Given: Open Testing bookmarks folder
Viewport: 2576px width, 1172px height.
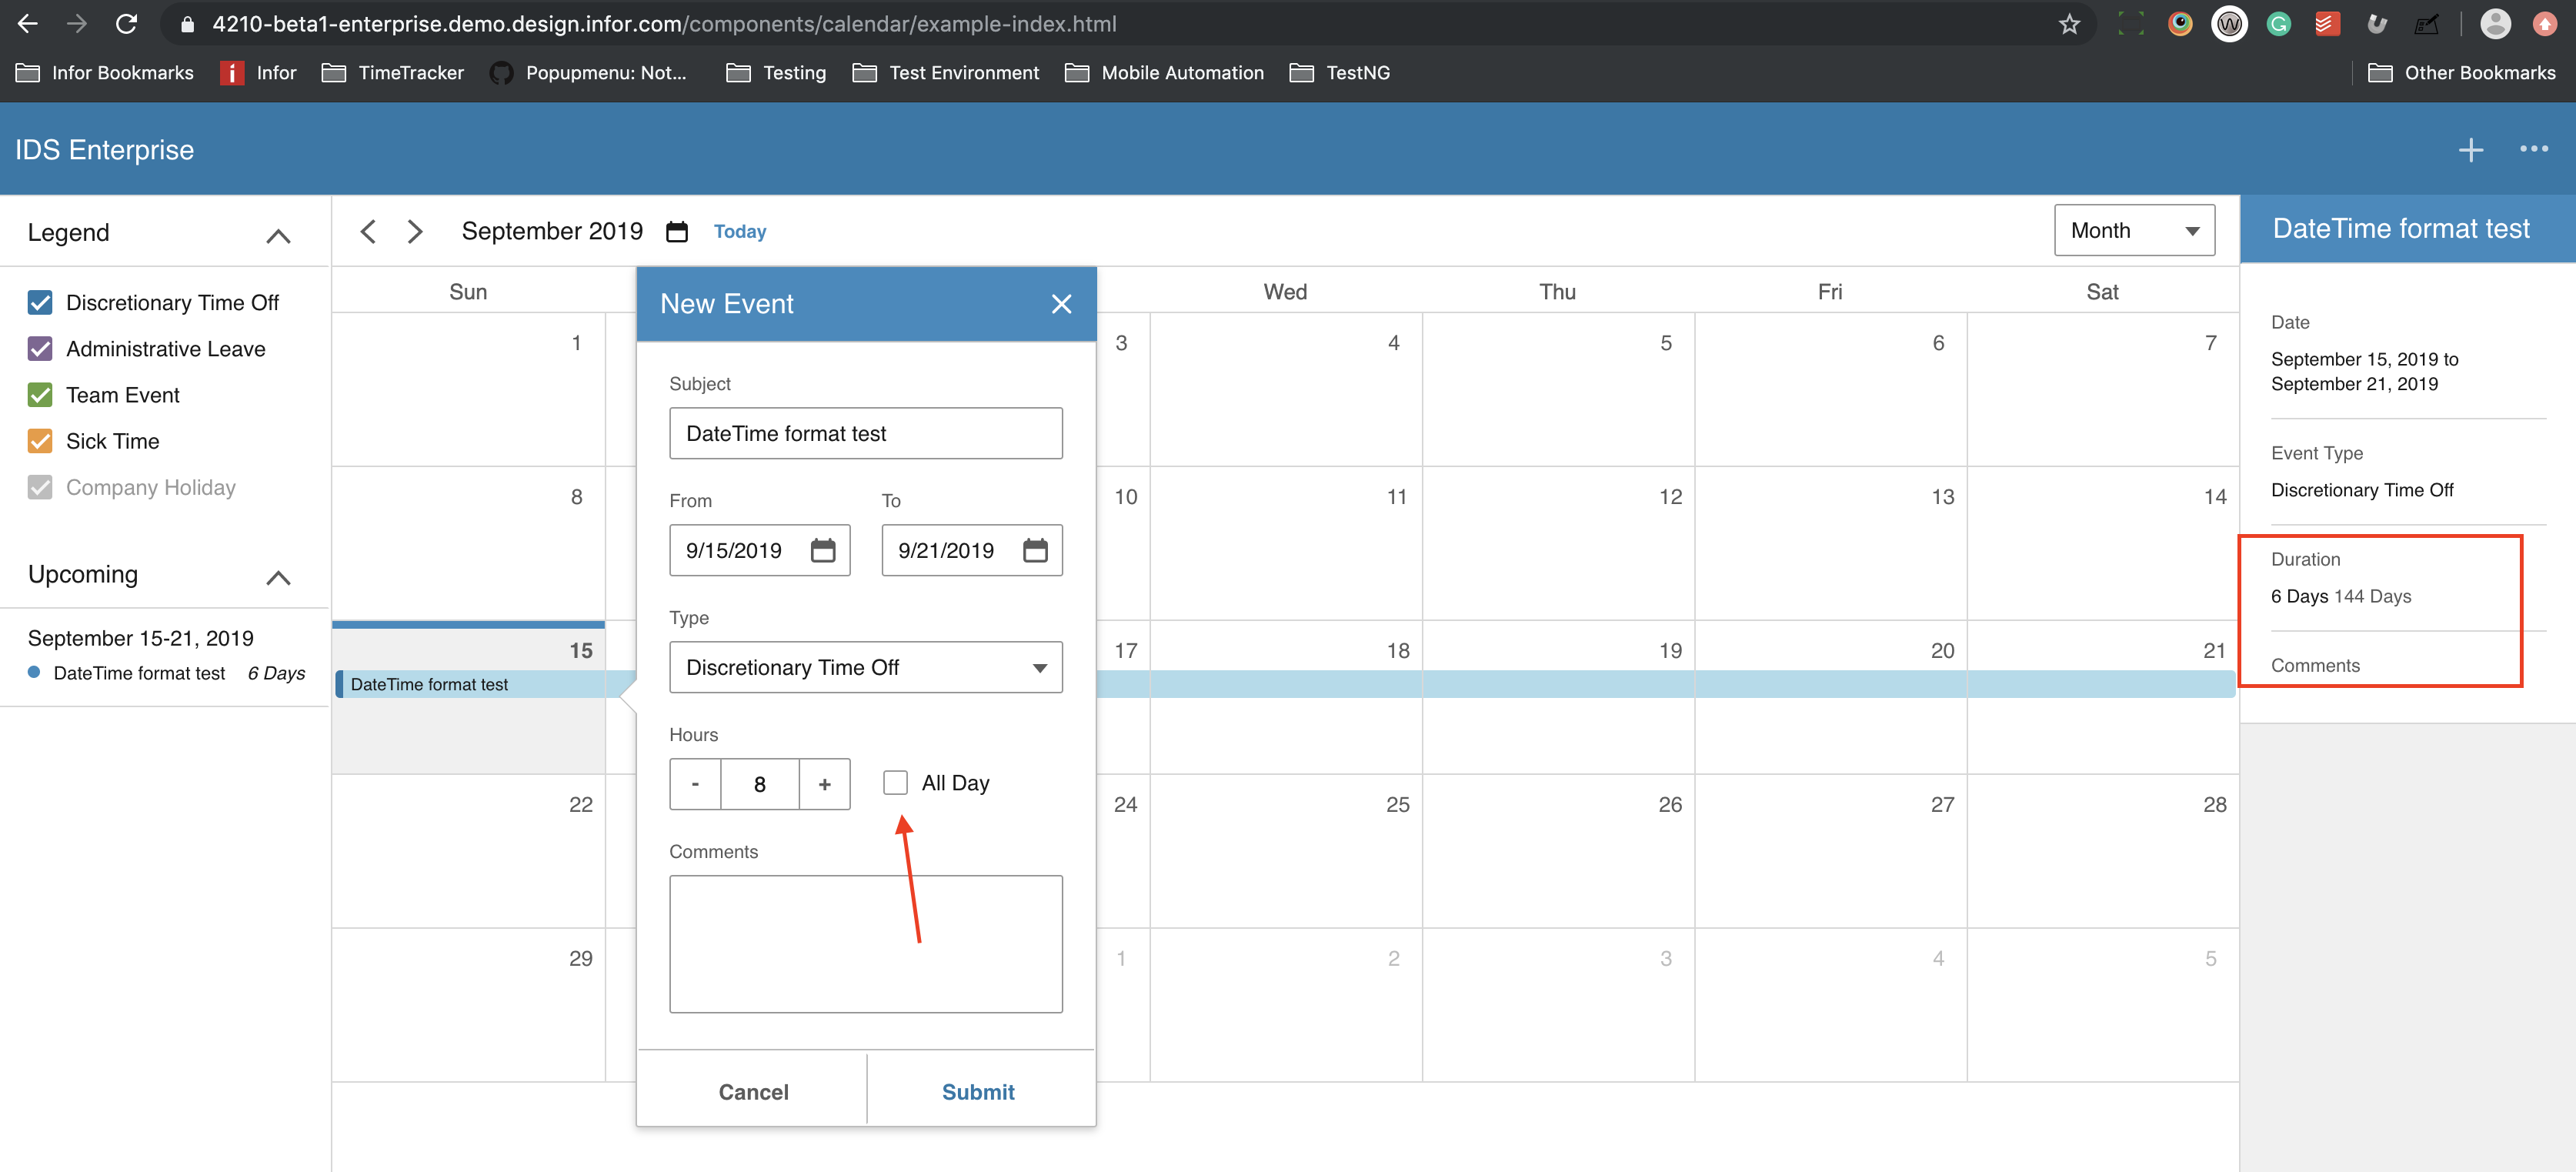Looking at the screenshot, I should pos(776,73).
